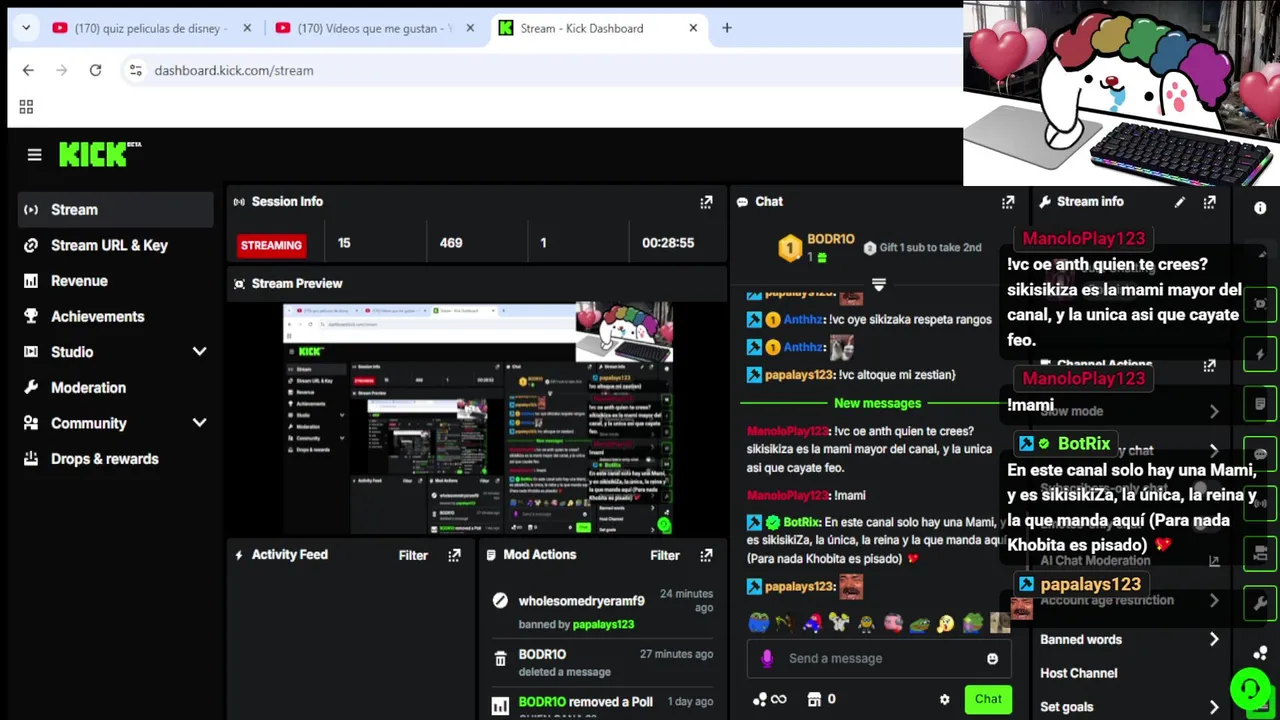Open chat settings gear icon
Screen dimensions: 1280x720
pyautogui.click(x=944, y=699)
